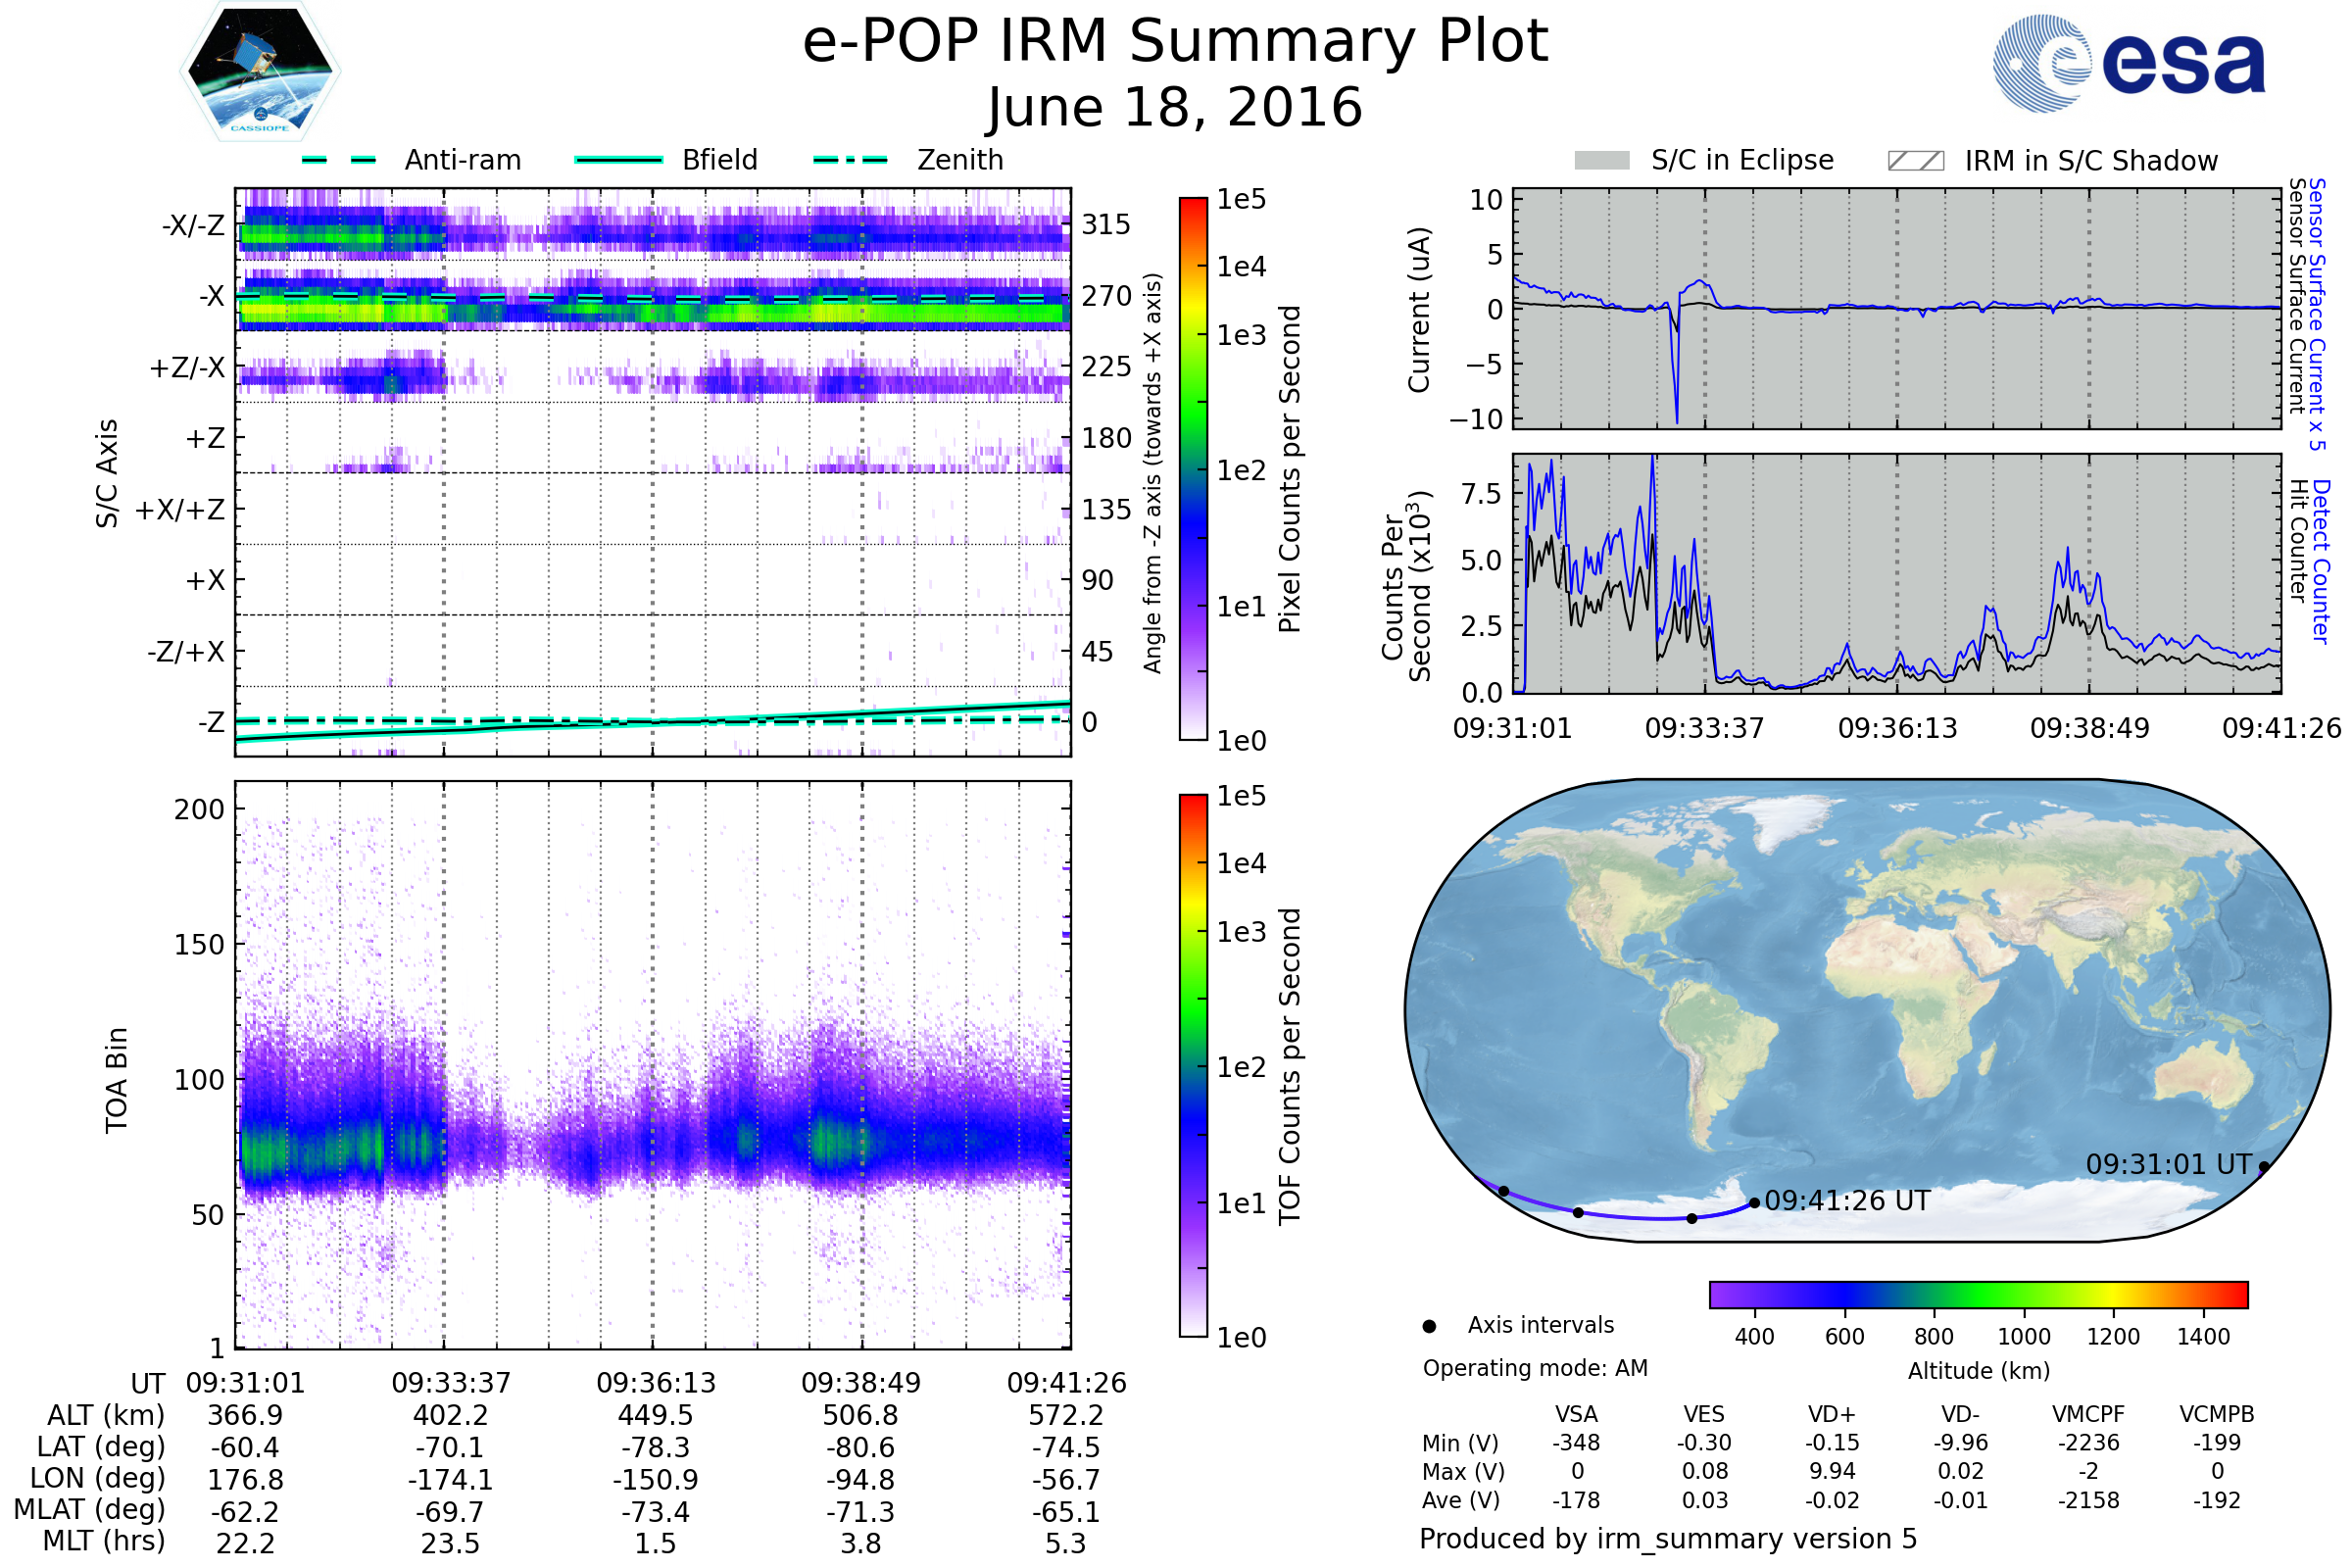
Task: Click the Produced by irm_summary version 5 text
Action: pos(1668,1539)
